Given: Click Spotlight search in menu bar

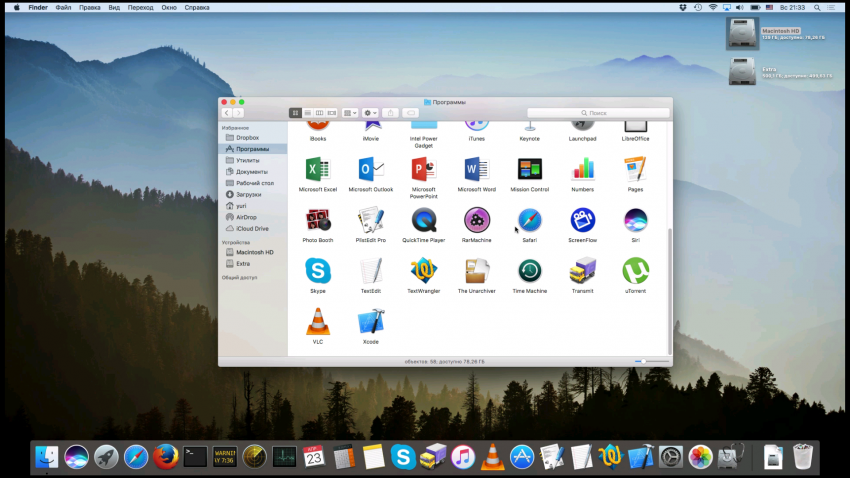Looking at the screenshot, I should [816, 8].
